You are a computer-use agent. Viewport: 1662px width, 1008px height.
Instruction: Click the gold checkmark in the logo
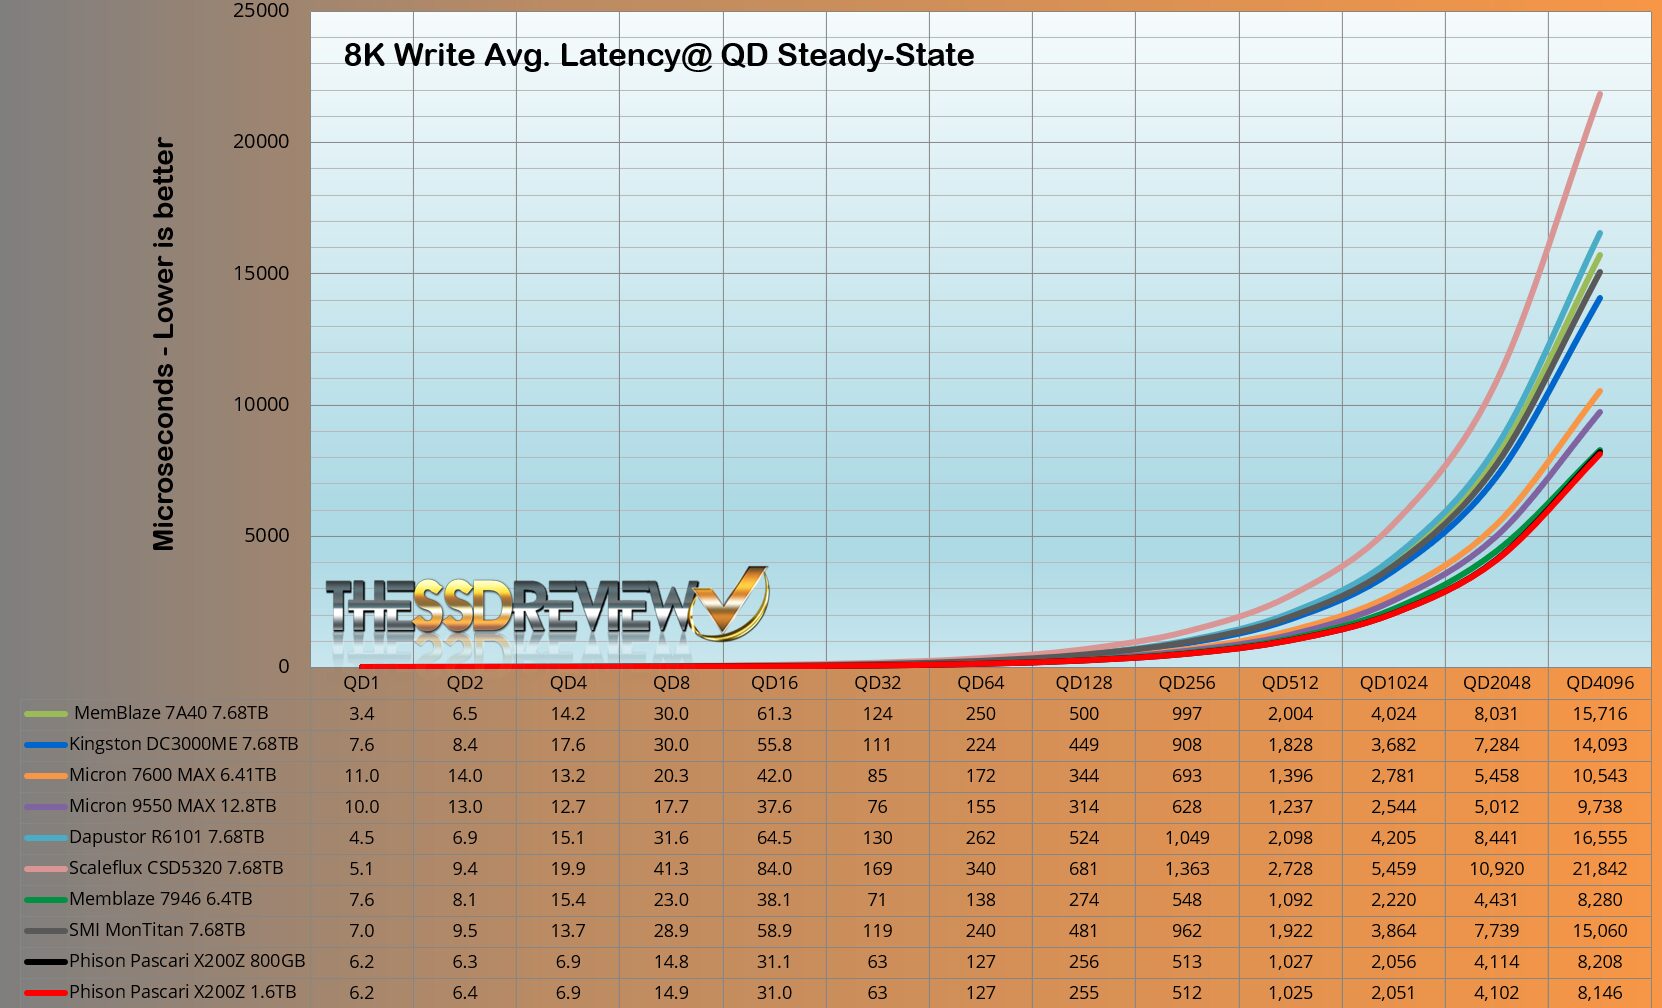(x=733, y=603)
